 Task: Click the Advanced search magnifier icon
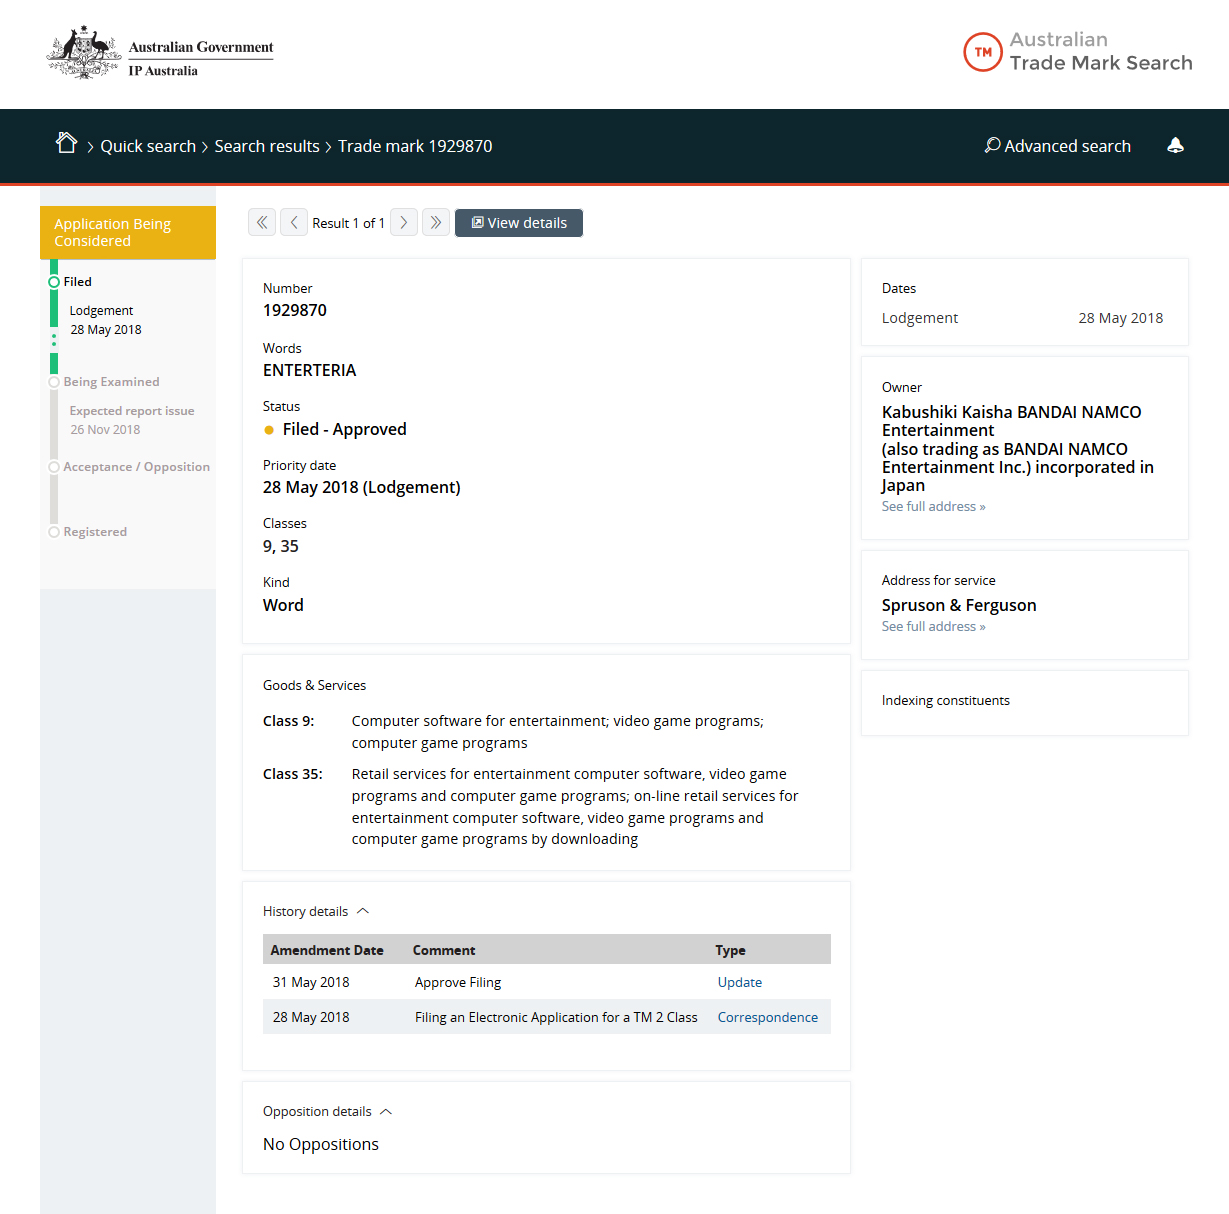tap(992, 146)
